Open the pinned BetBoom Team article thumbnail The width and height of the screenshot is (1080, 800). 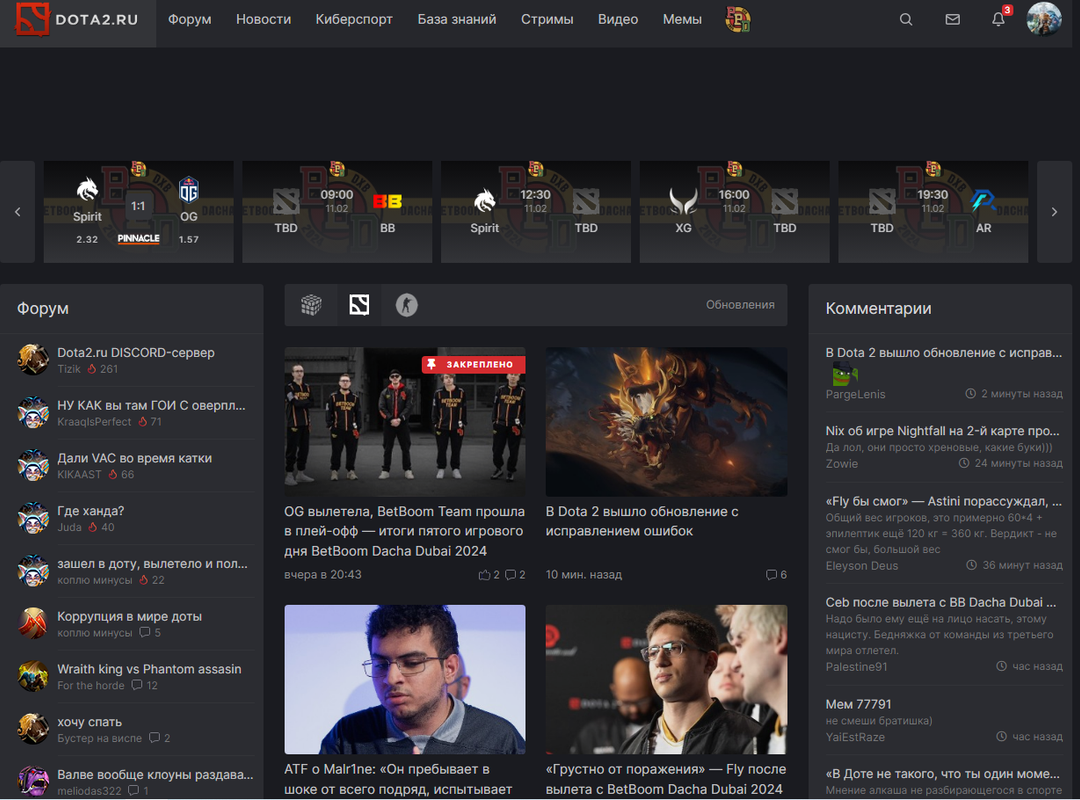[x=405, y=422]
